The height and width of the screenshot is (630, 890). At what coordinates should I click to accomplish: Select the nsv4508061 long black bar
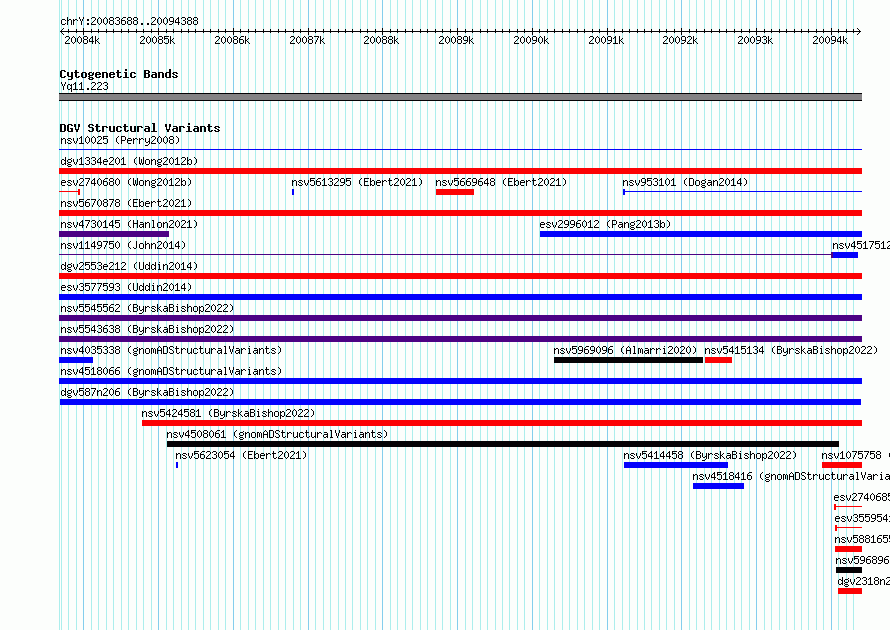tap(503, 444)
